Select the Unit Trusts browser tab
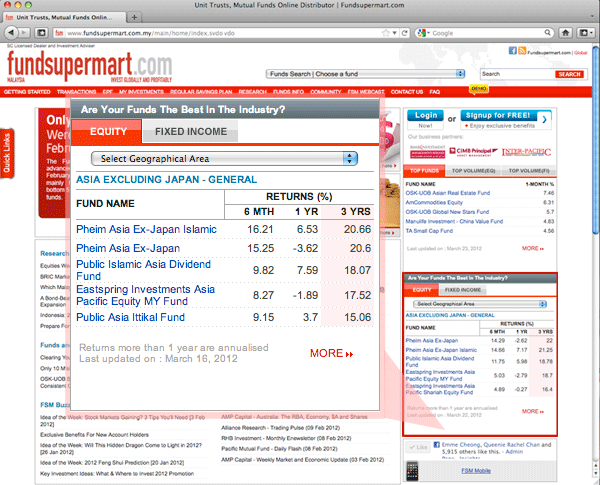The width and height of the screenshot is (600, 485). [x=64, y=17]
